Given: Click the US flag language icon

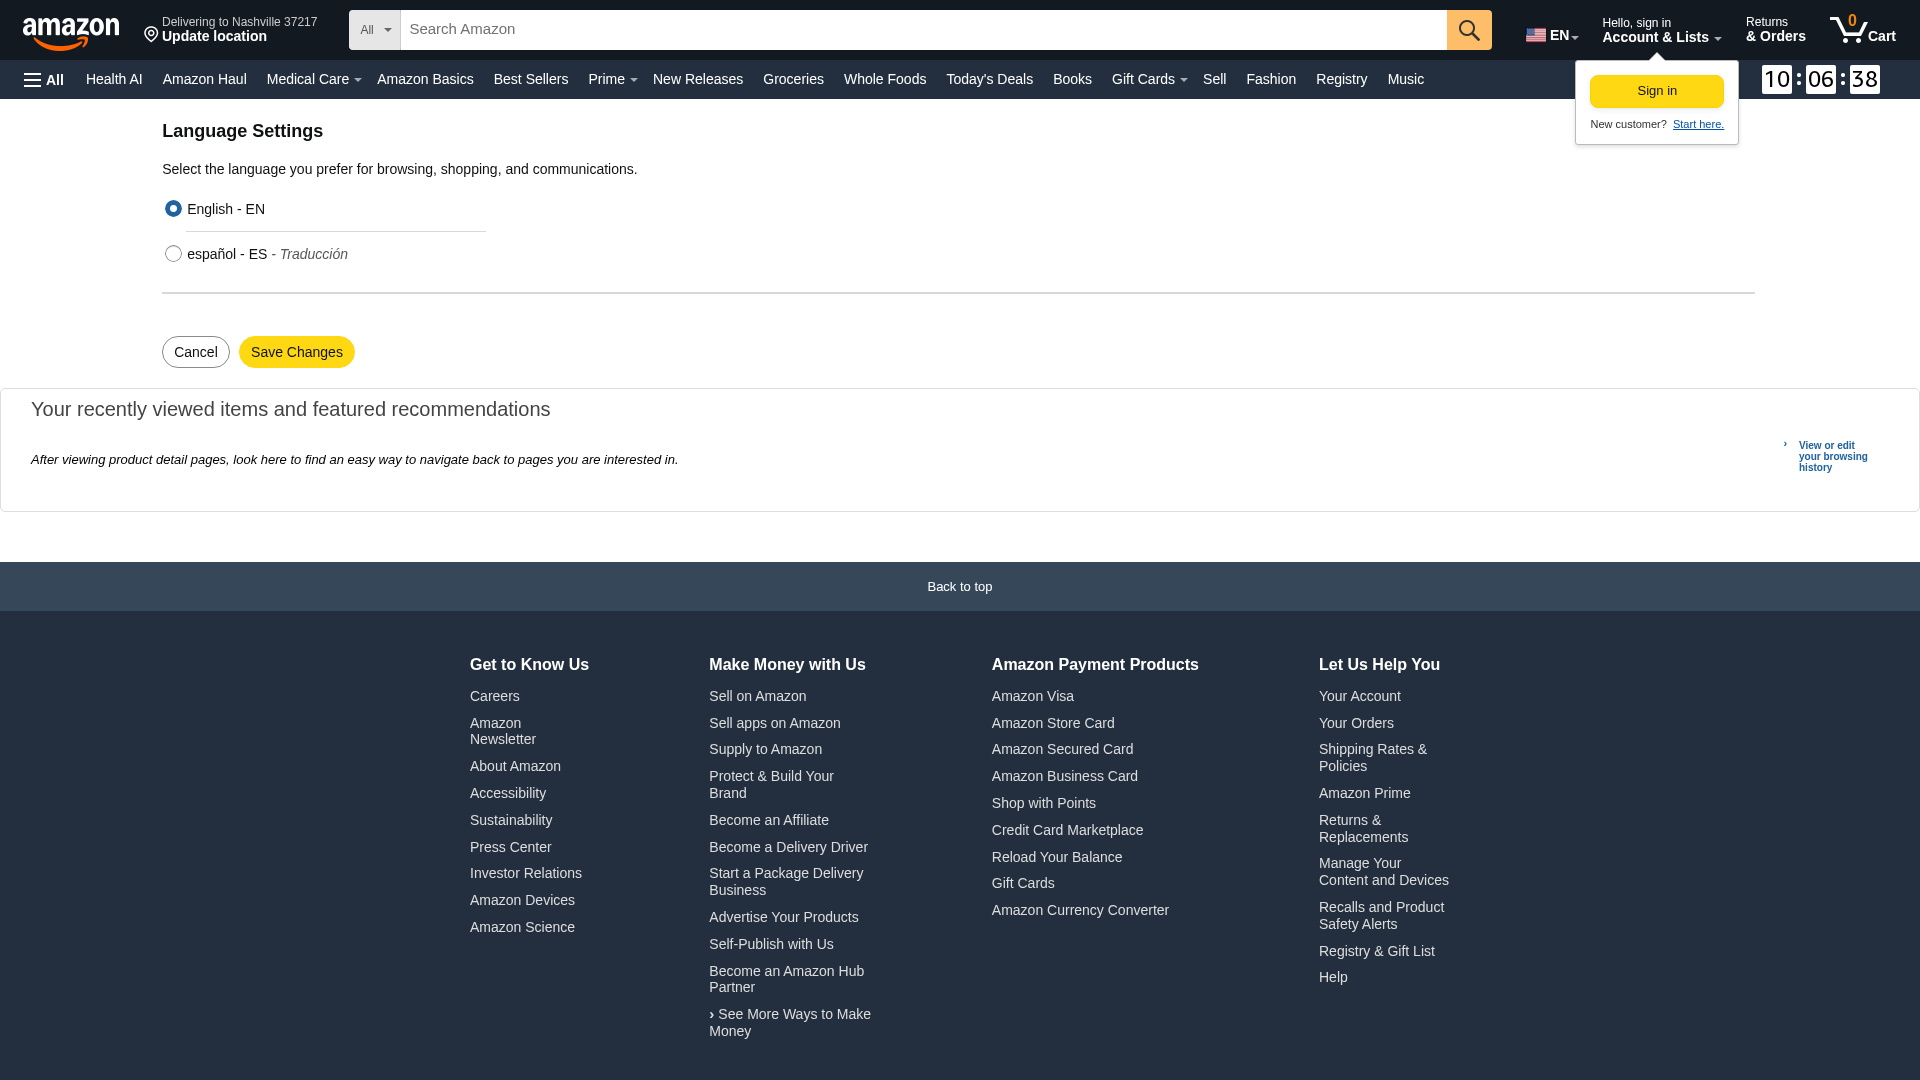Looking at the screenshot, I should pos(1536,35).
